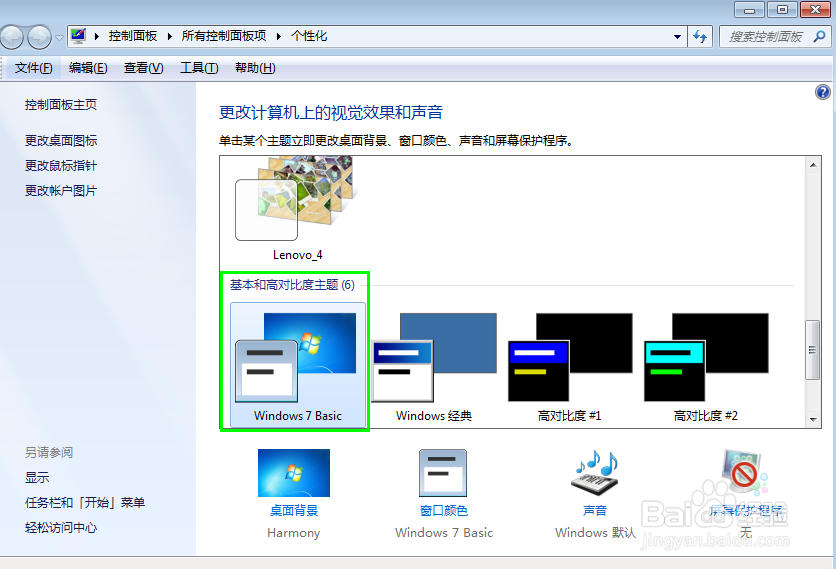This screenshot has width=836, height=569.
Task: Open the 查看(V) menu
Action: [143, 68]
